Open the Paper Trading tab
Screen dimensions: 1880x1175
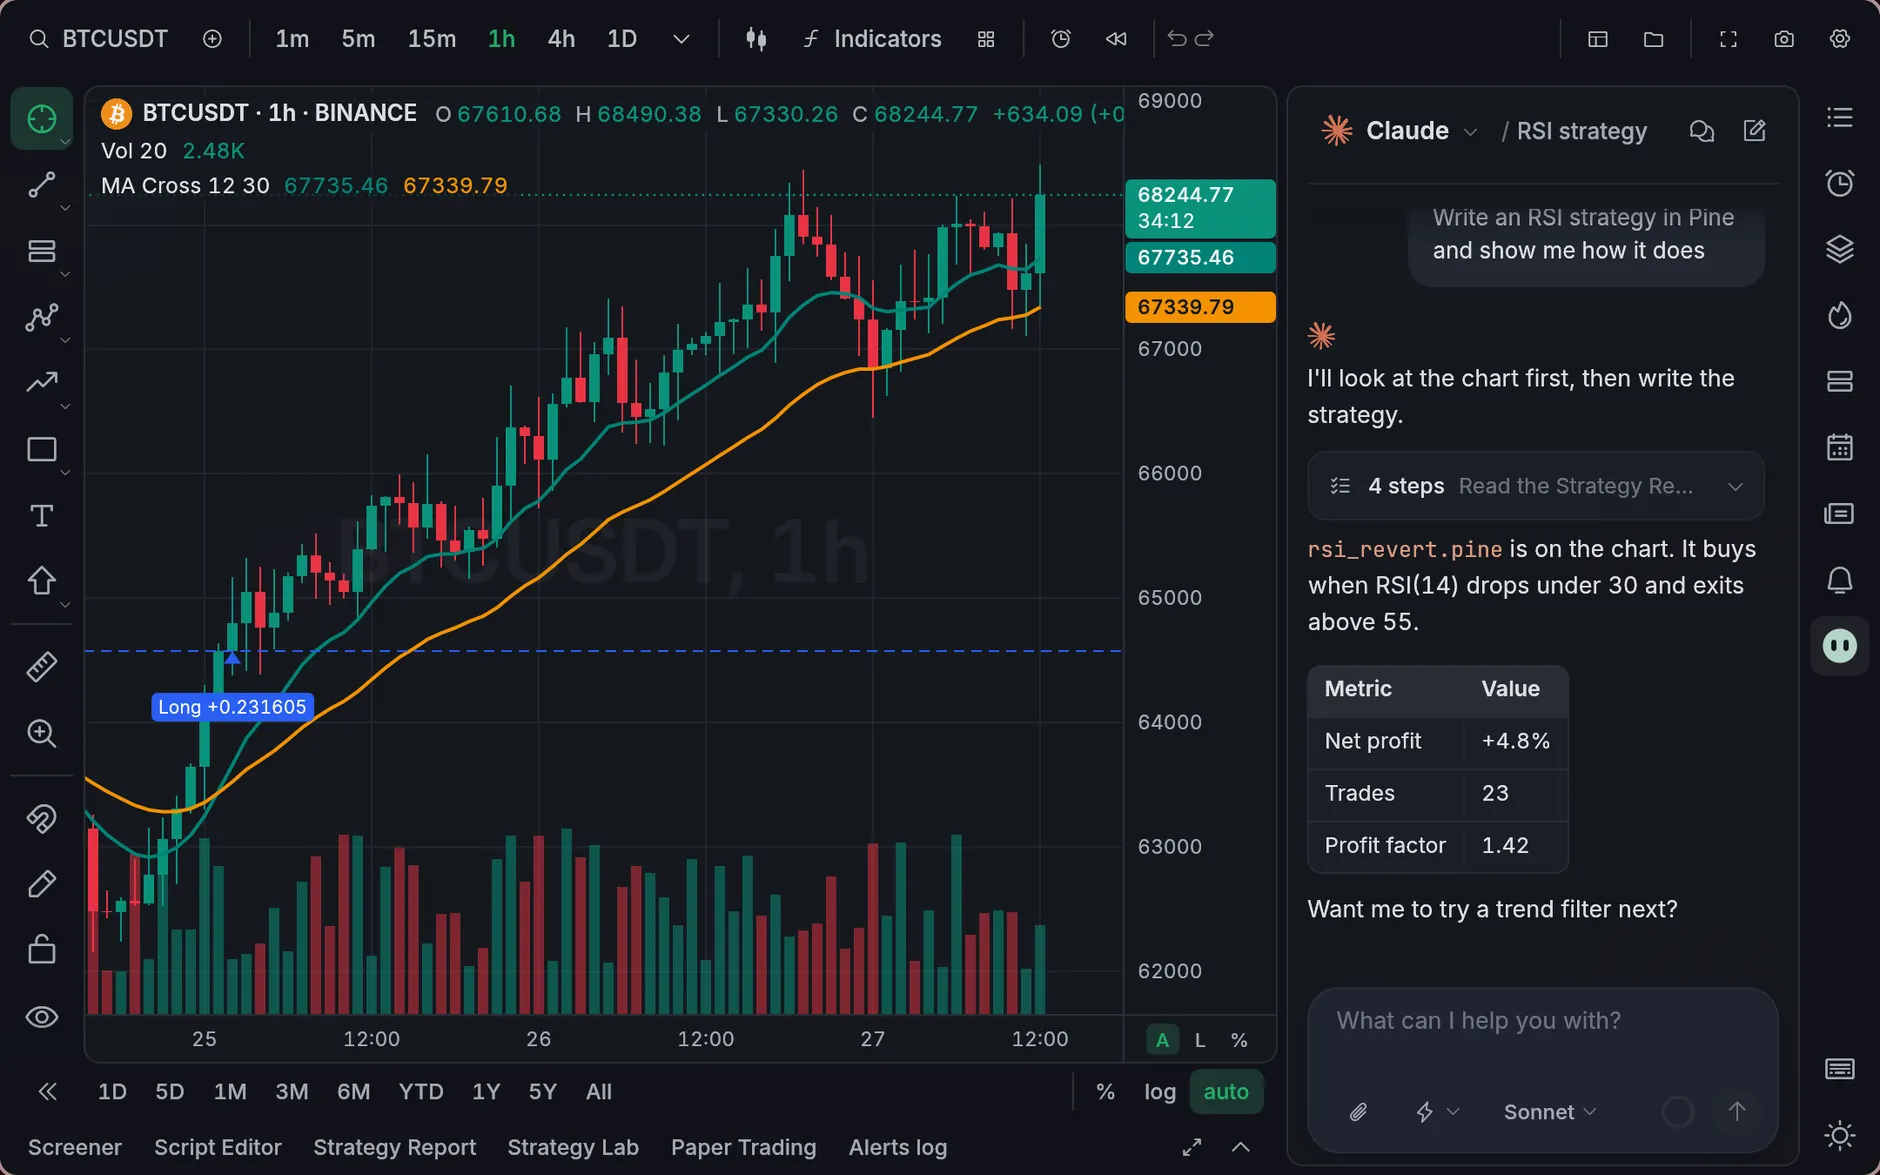[743, 1147]
